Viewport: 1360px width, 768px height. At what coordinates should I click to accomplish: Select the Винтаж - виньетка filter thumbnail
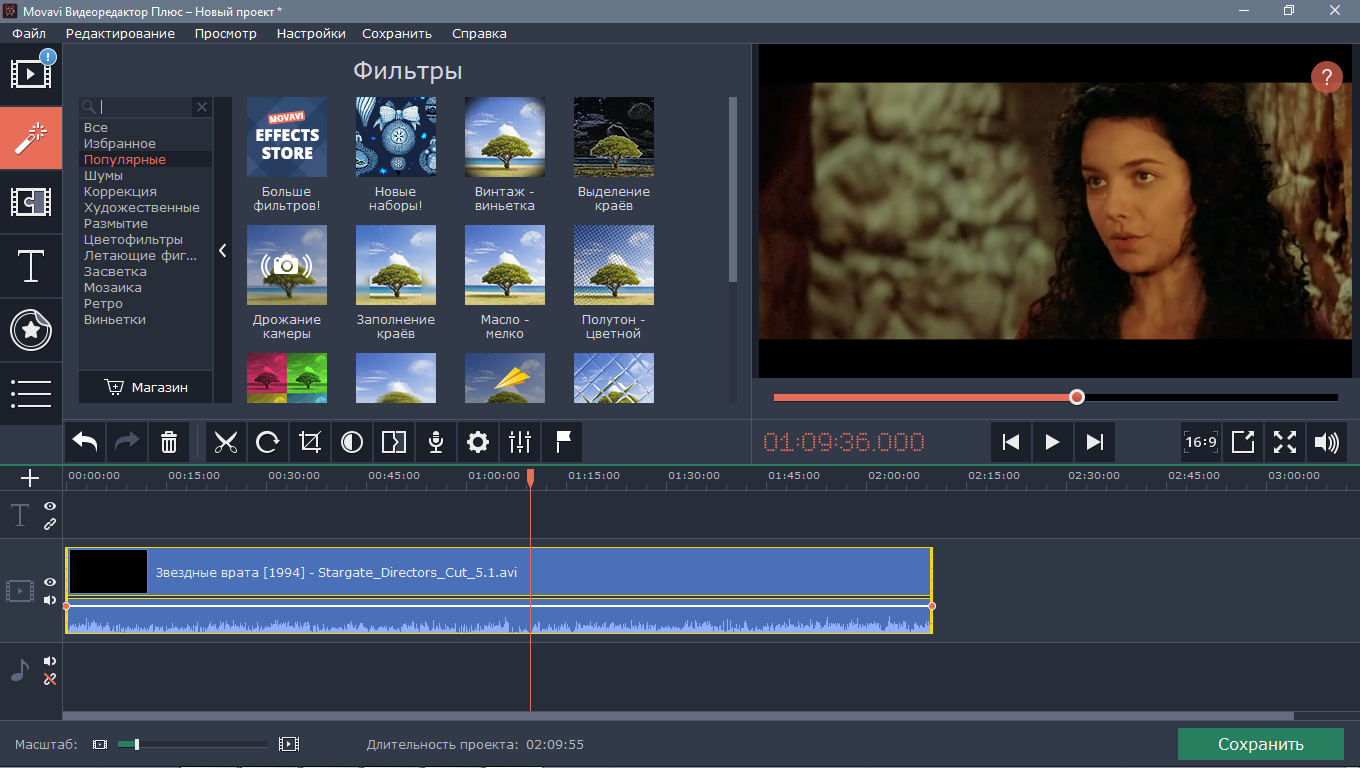click(505, 137)
